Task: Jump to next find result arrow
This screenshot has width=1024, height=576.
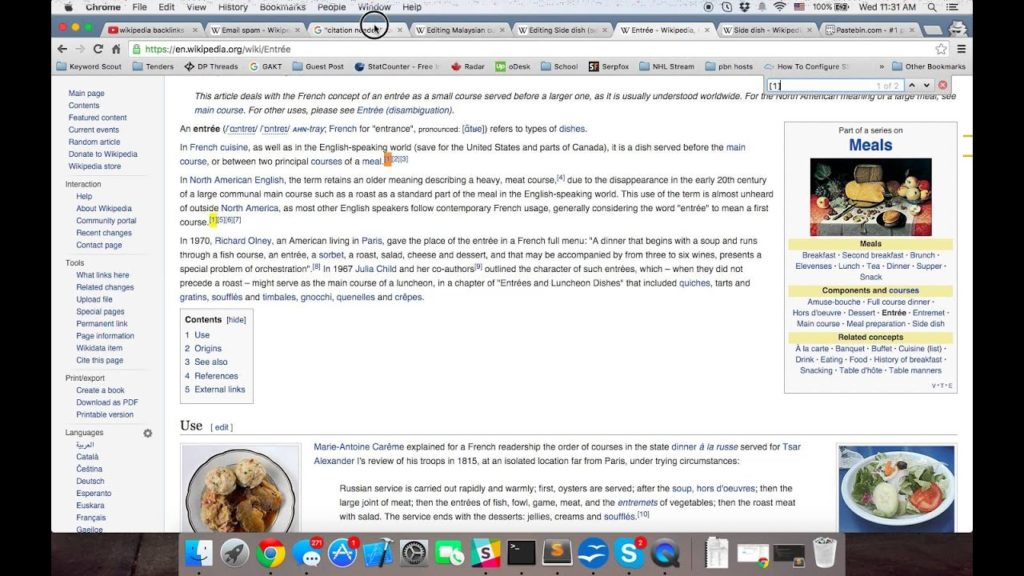Action: point(926,85)
